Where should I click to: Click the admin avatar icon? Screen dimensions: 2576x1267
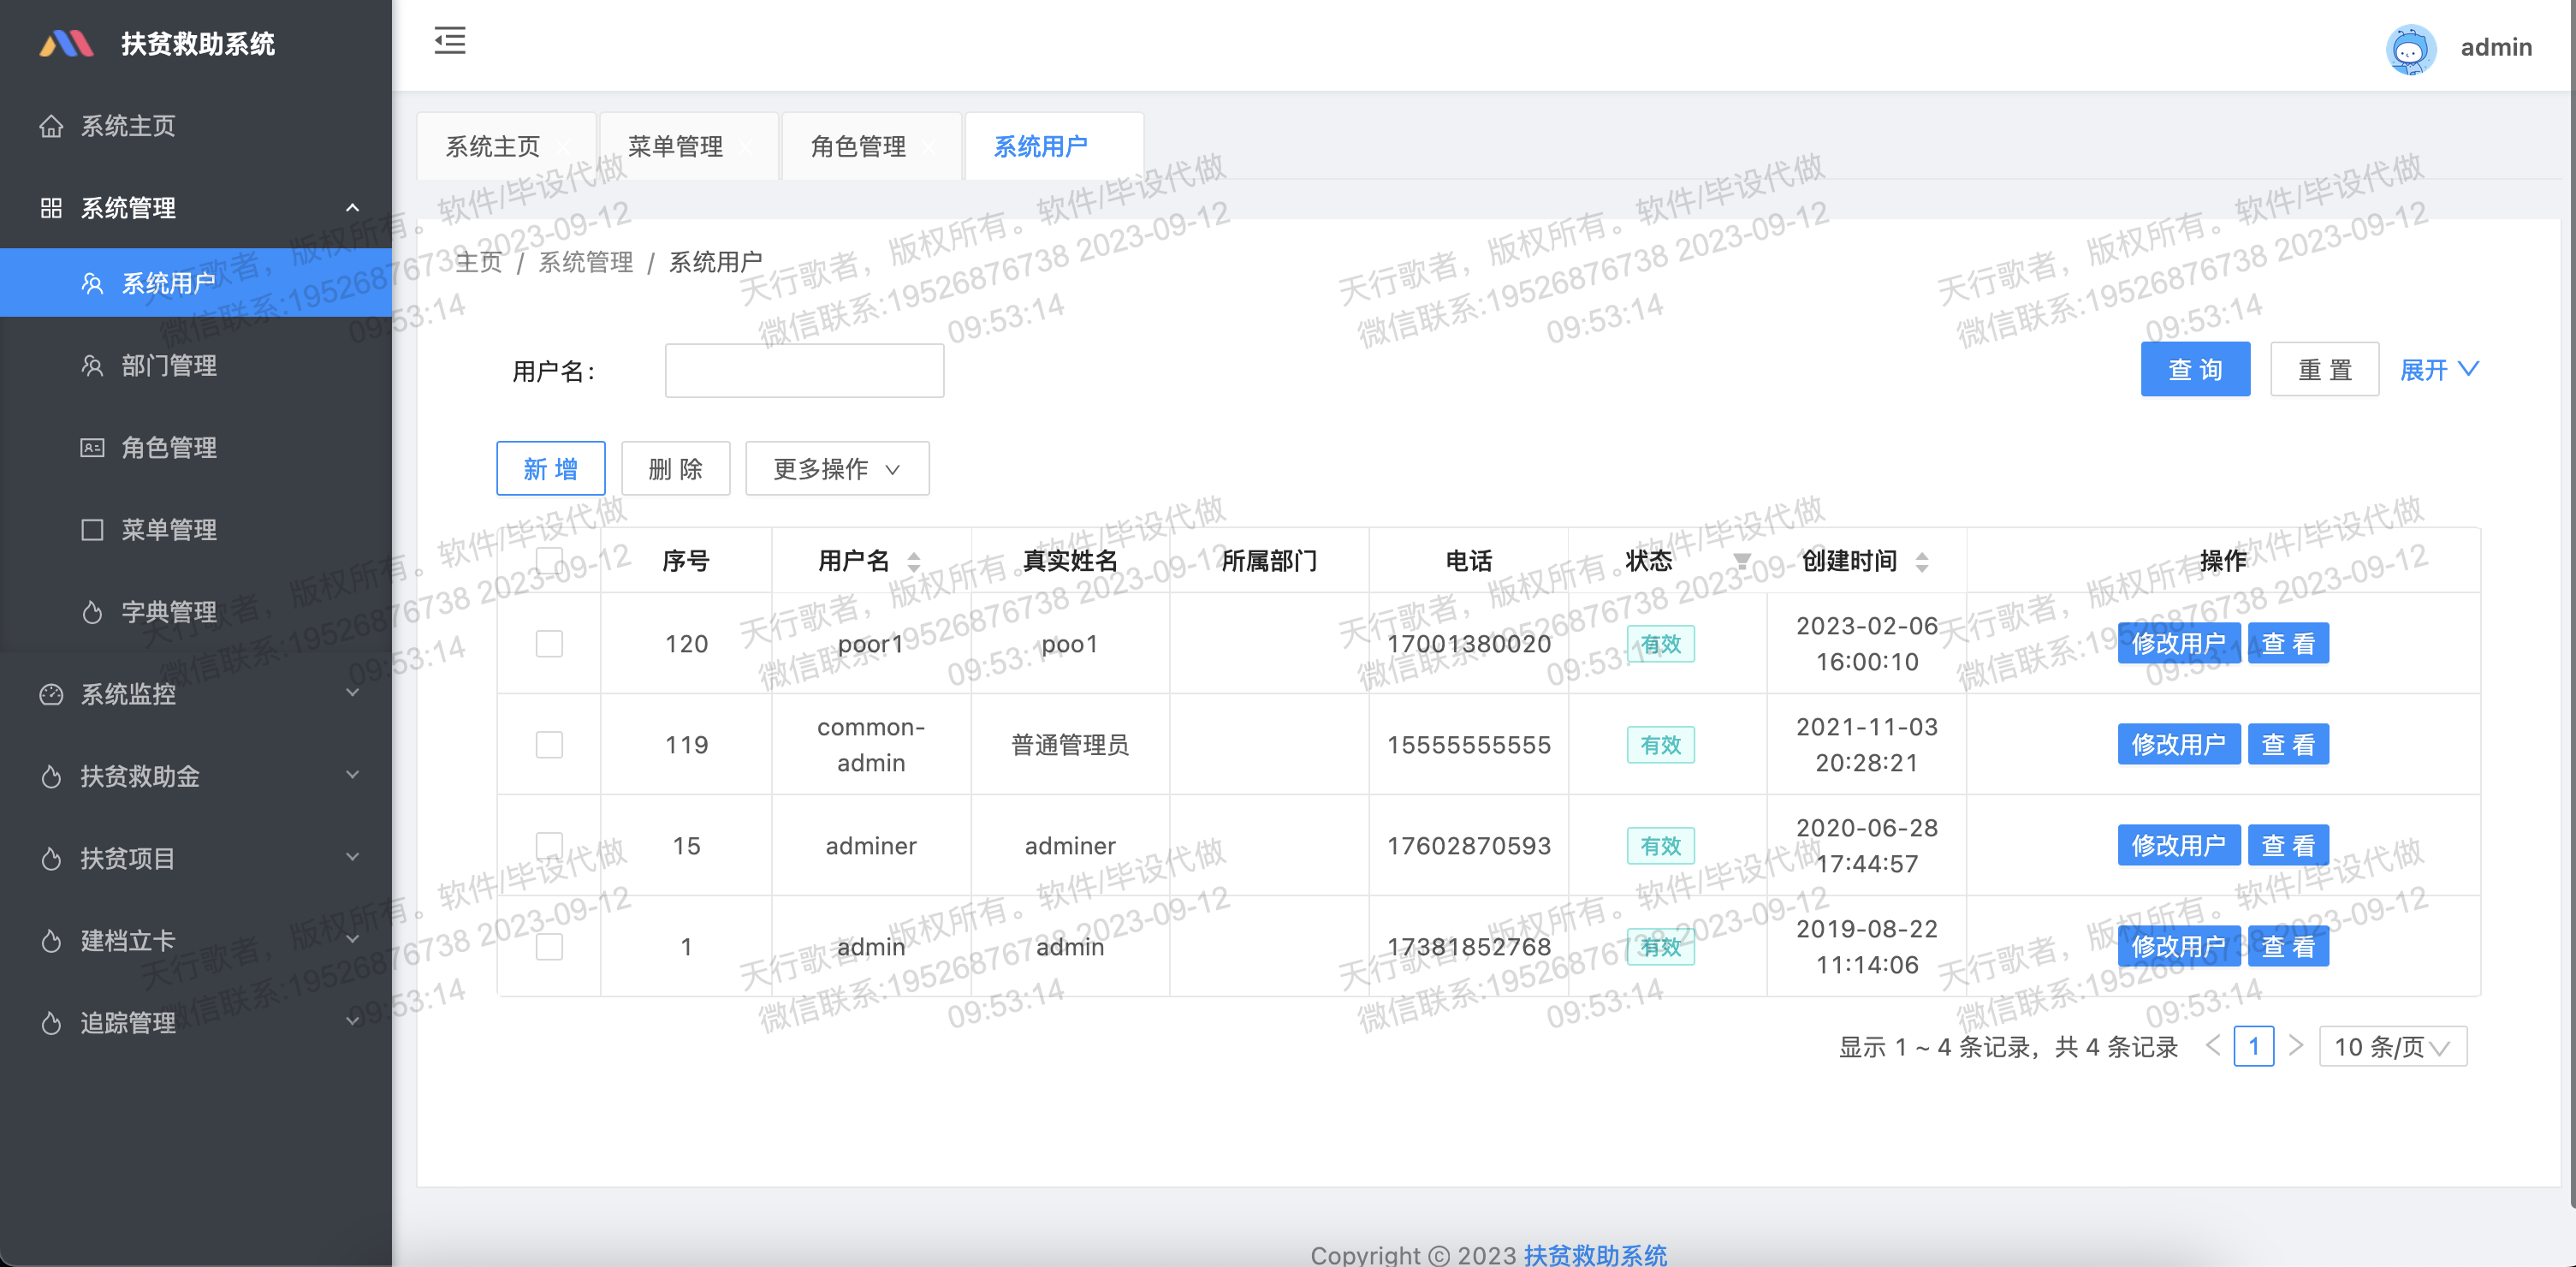click(x=2410, y=48)
